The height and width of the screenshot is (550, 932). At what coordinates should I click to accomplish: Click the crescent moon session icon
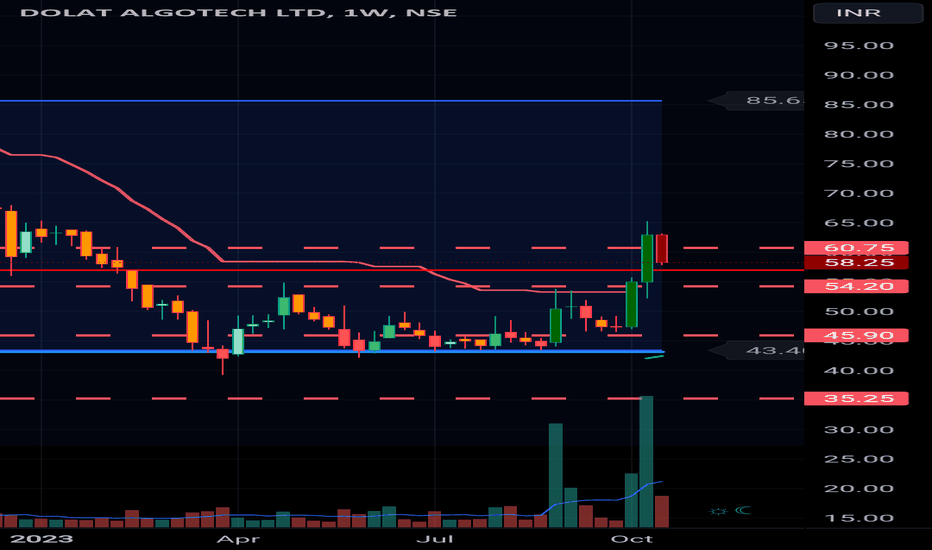pyautogui.click(x=743, y=510)
